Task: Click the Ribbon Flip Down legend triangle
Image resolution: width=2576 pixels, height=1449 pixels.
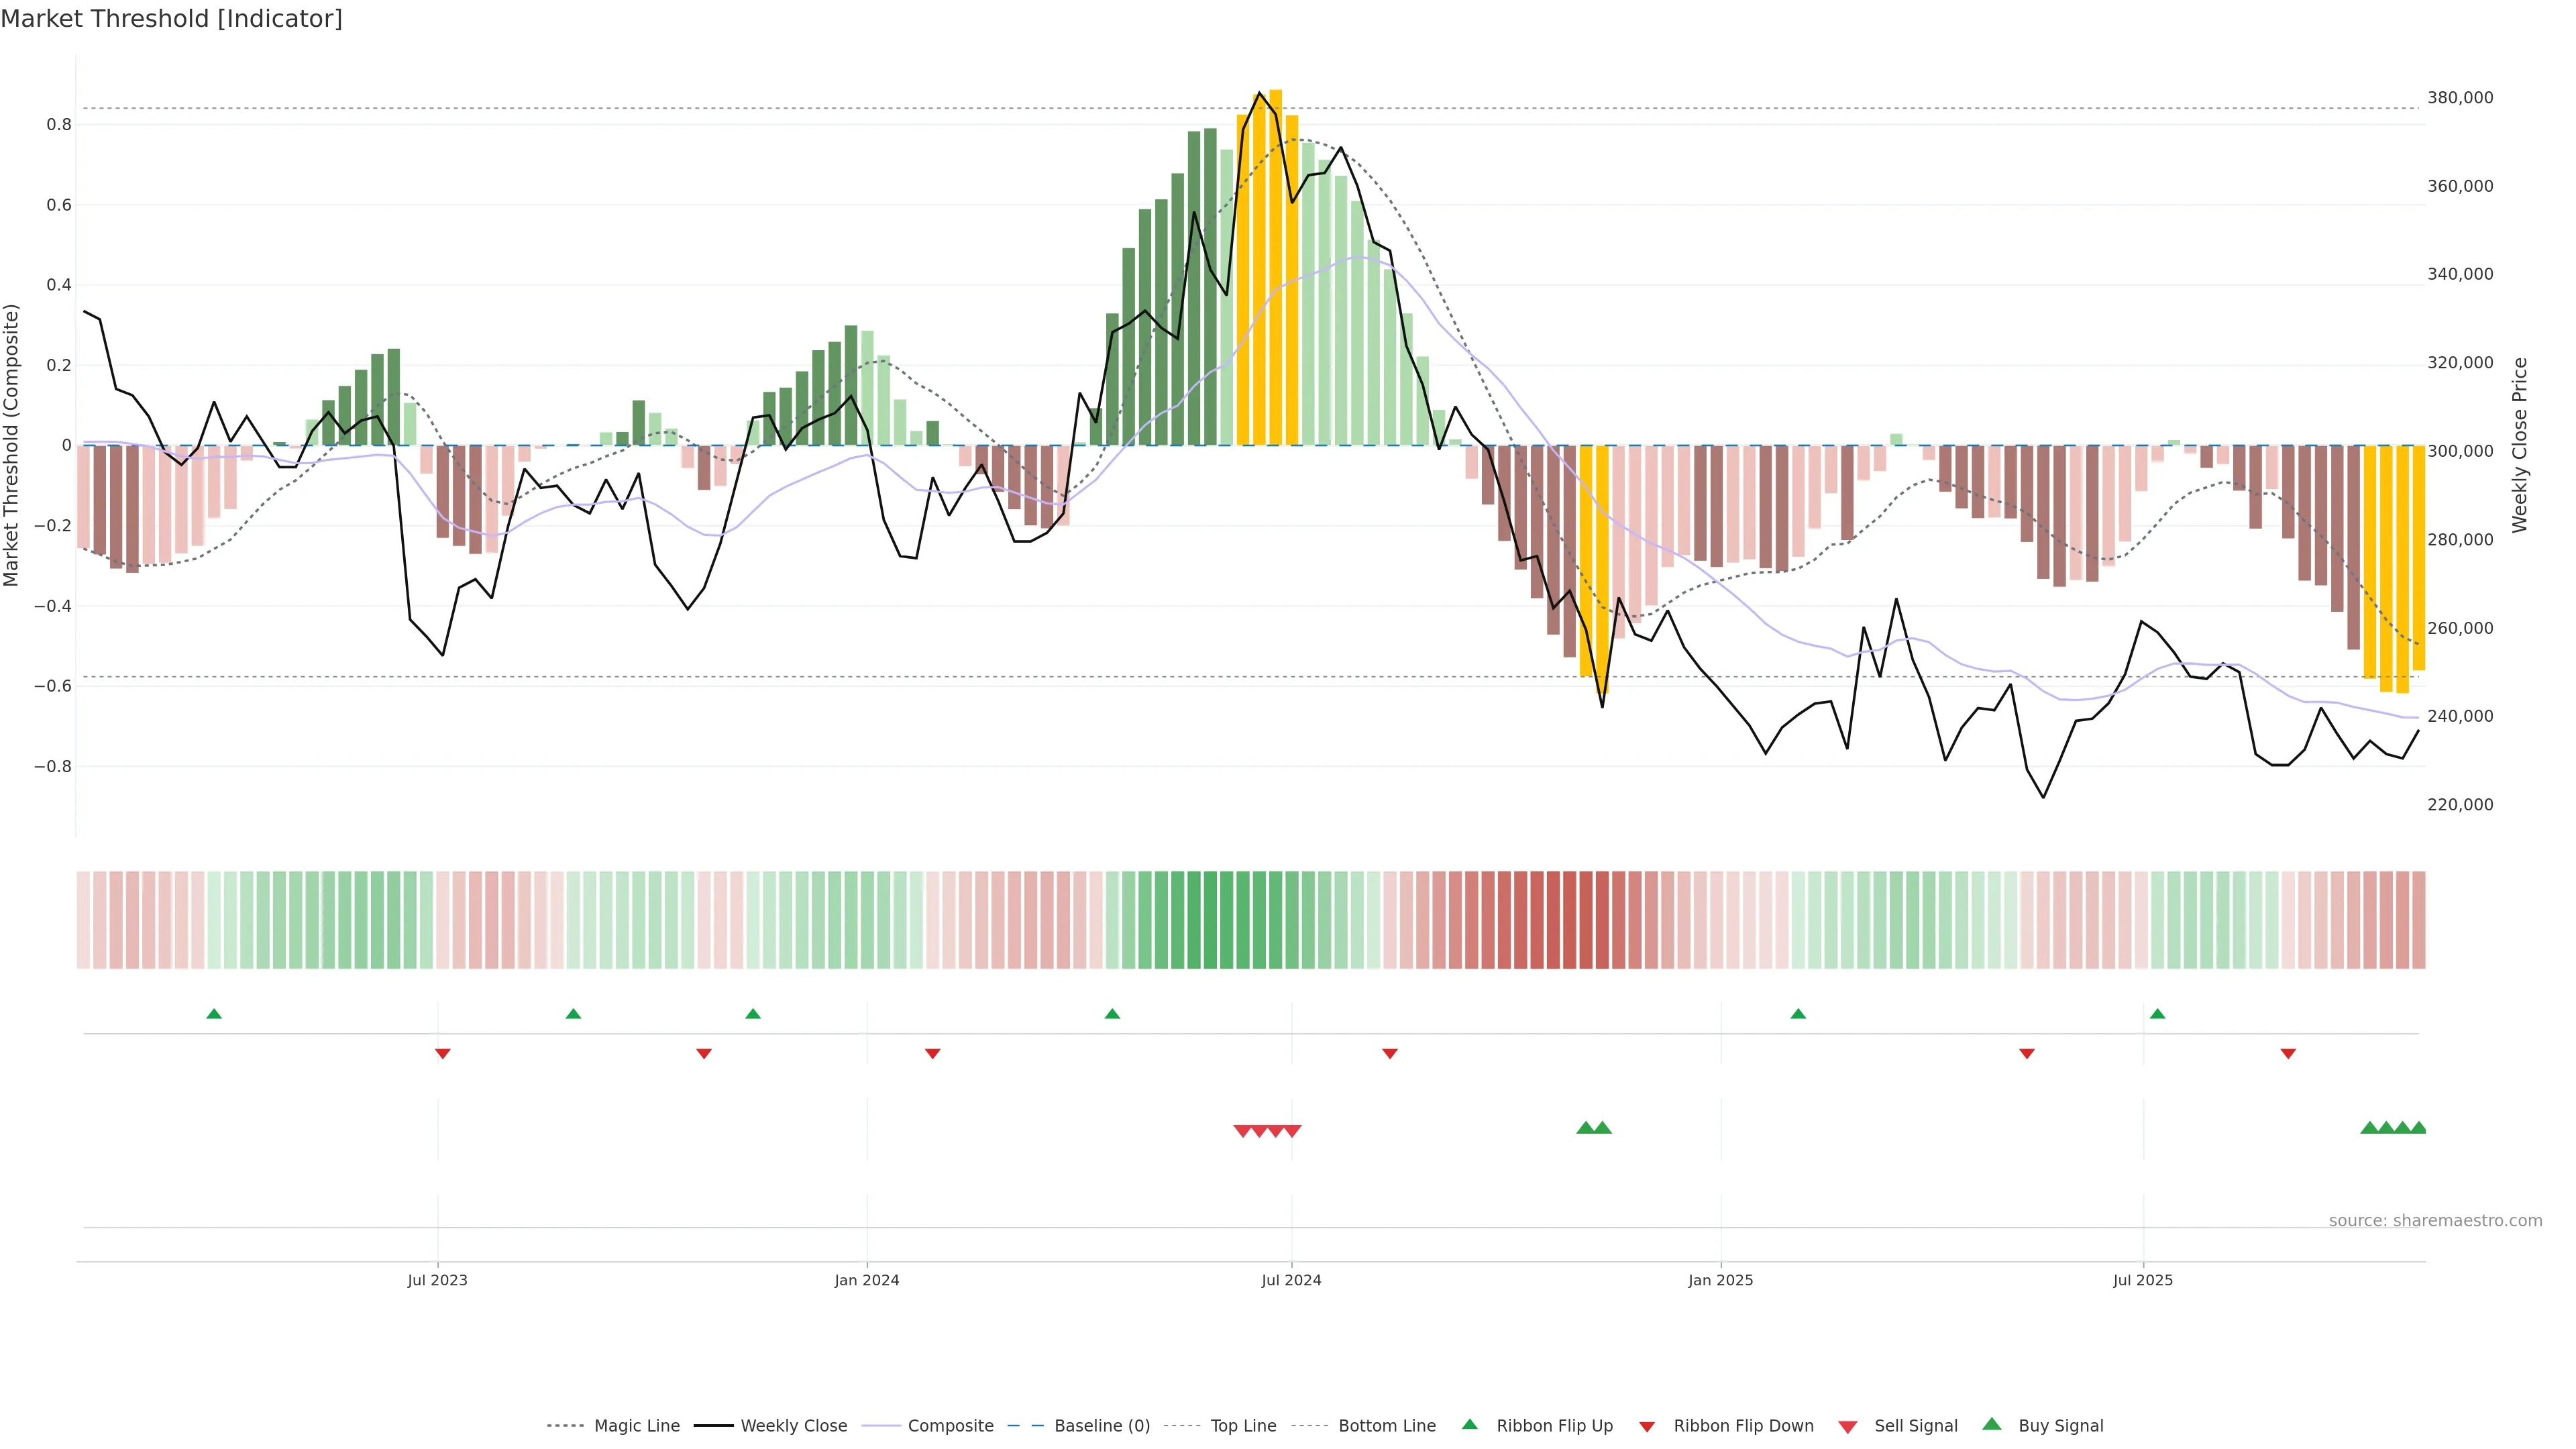Action: click(x=1646, y=1427)
